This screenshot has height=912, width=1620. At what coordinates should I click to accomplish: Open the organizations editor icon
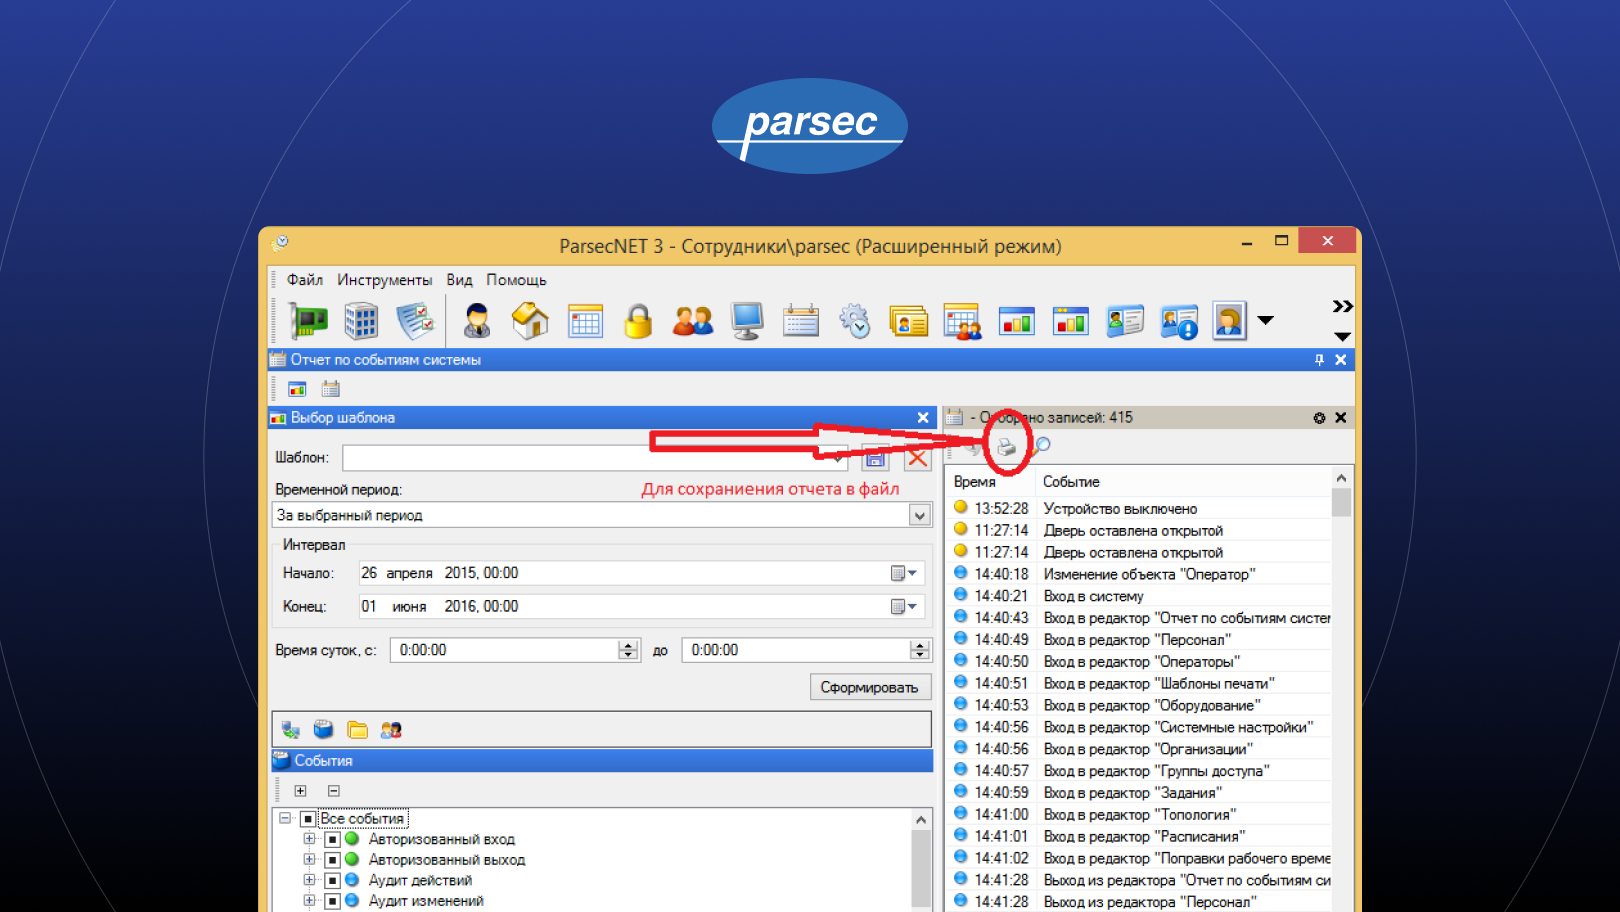click(361, 321)
